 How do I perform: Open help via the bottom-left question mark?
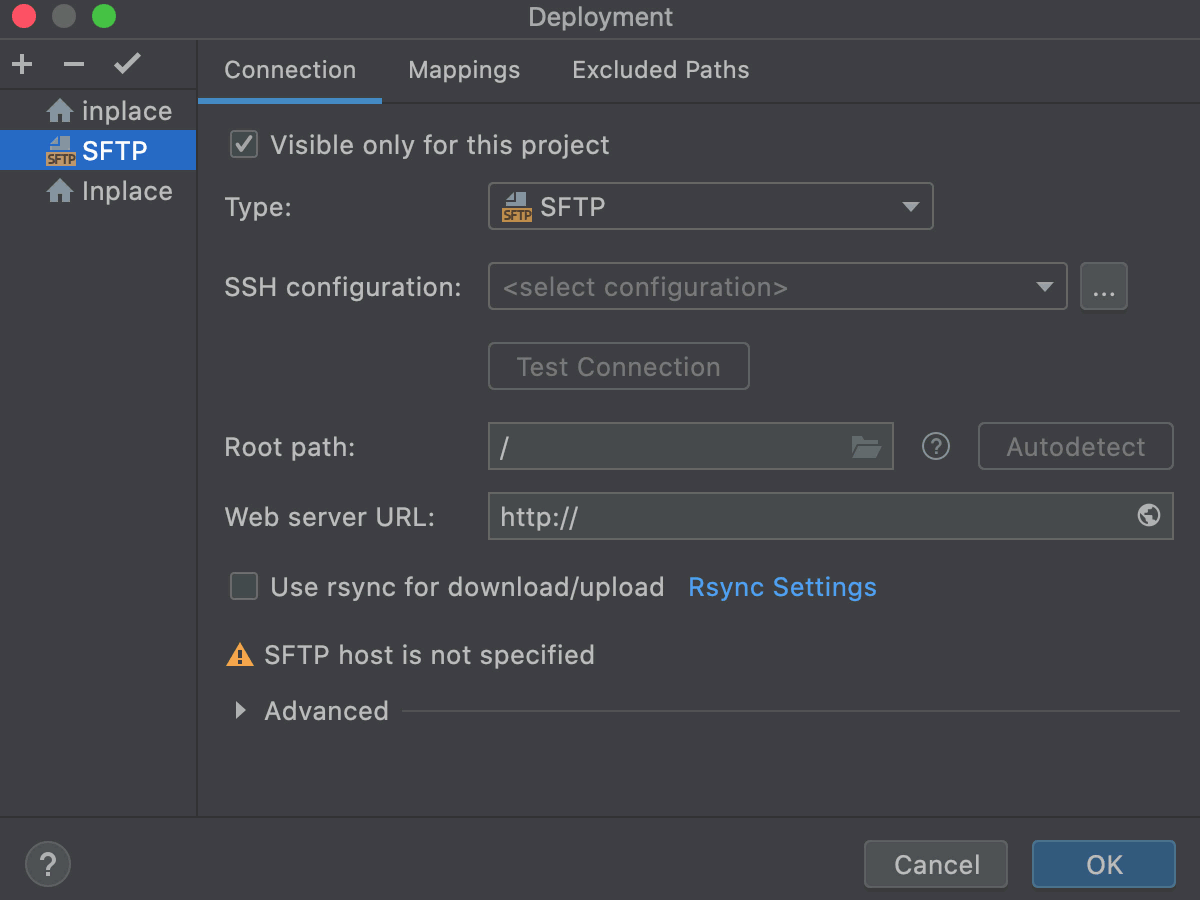point(47,863)
